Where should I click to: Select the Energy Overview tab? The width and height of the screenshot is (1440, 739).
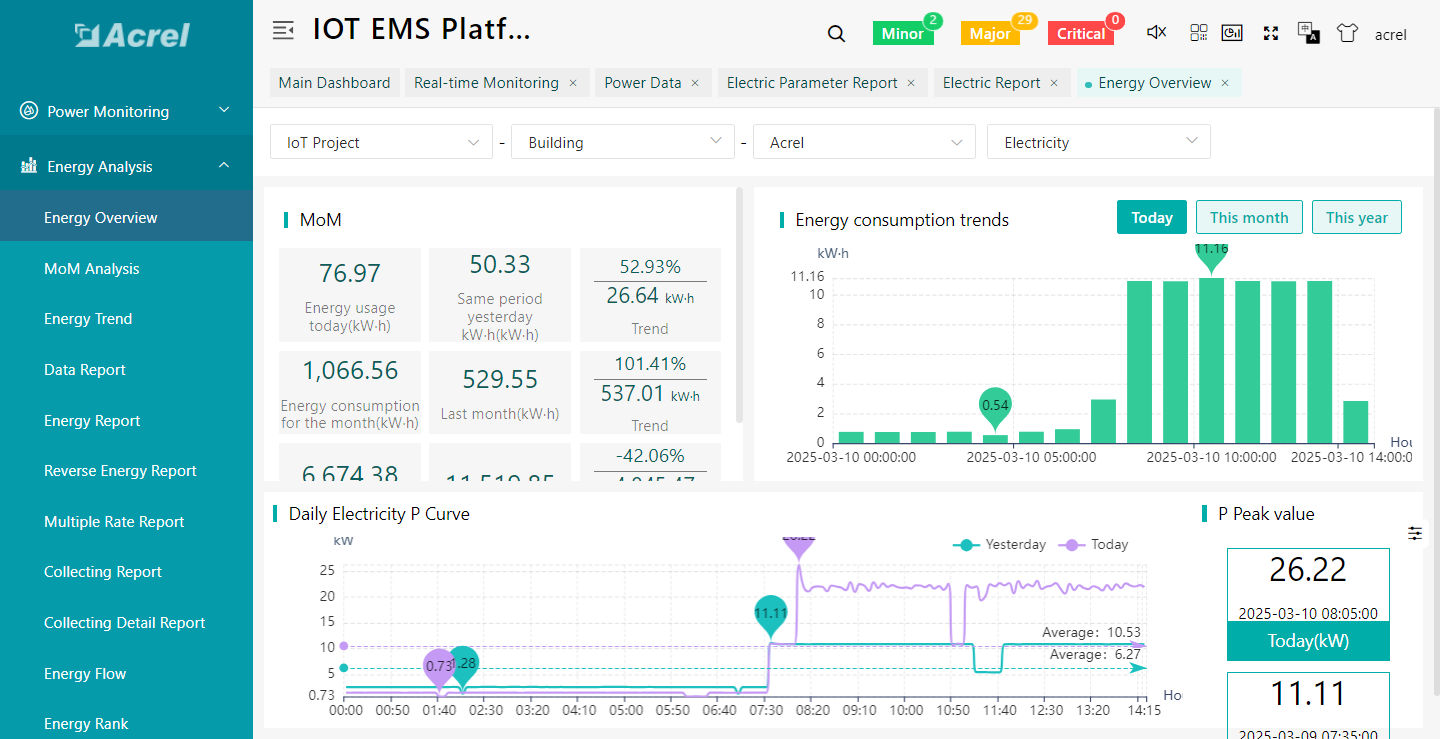pos(1155,83)
